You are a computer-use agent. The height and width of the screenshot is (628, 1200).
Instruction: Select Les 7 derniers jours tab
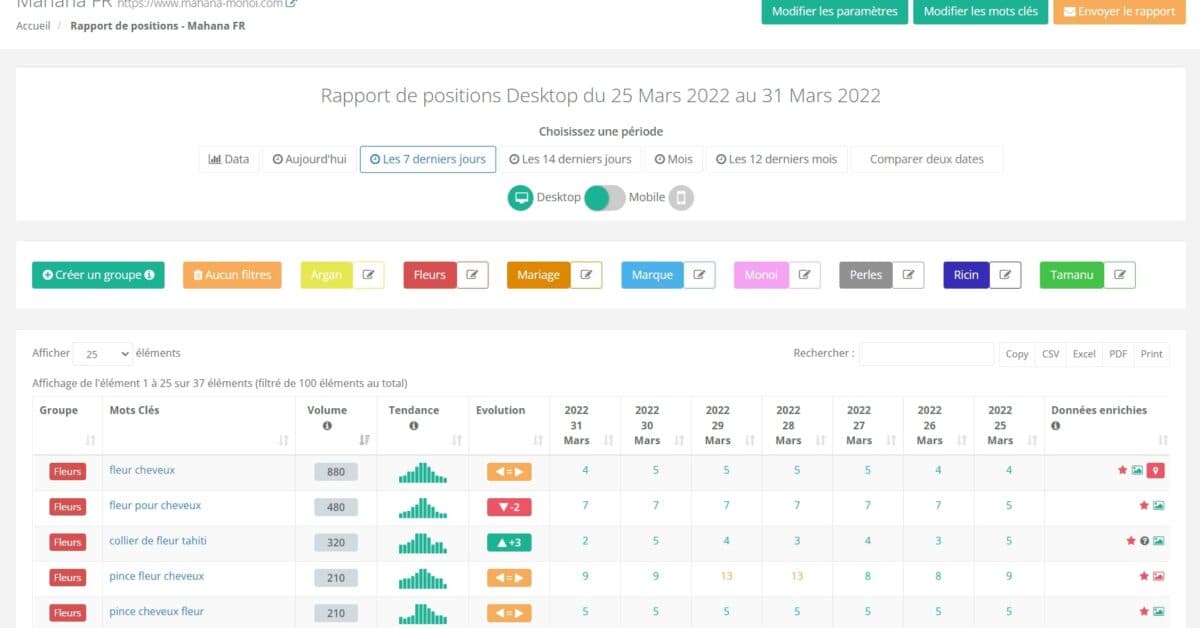pyautogui.click(x=428, y=159)
